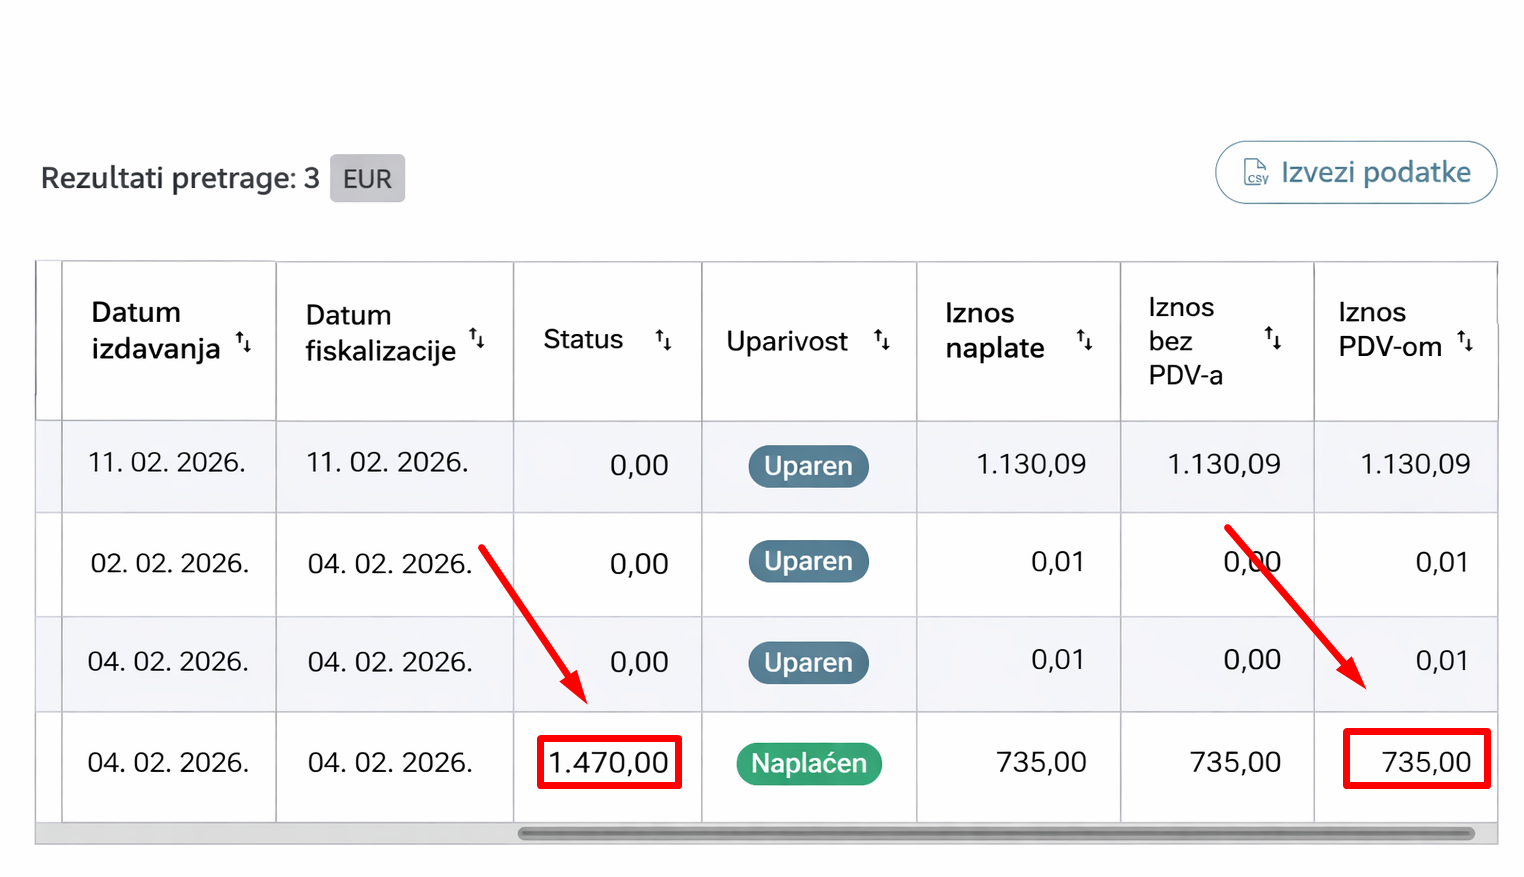The height and width of the screenshot is (877, 1524).
Task: Select the green Naplaćen status badge
Action: tap(808, 764)
